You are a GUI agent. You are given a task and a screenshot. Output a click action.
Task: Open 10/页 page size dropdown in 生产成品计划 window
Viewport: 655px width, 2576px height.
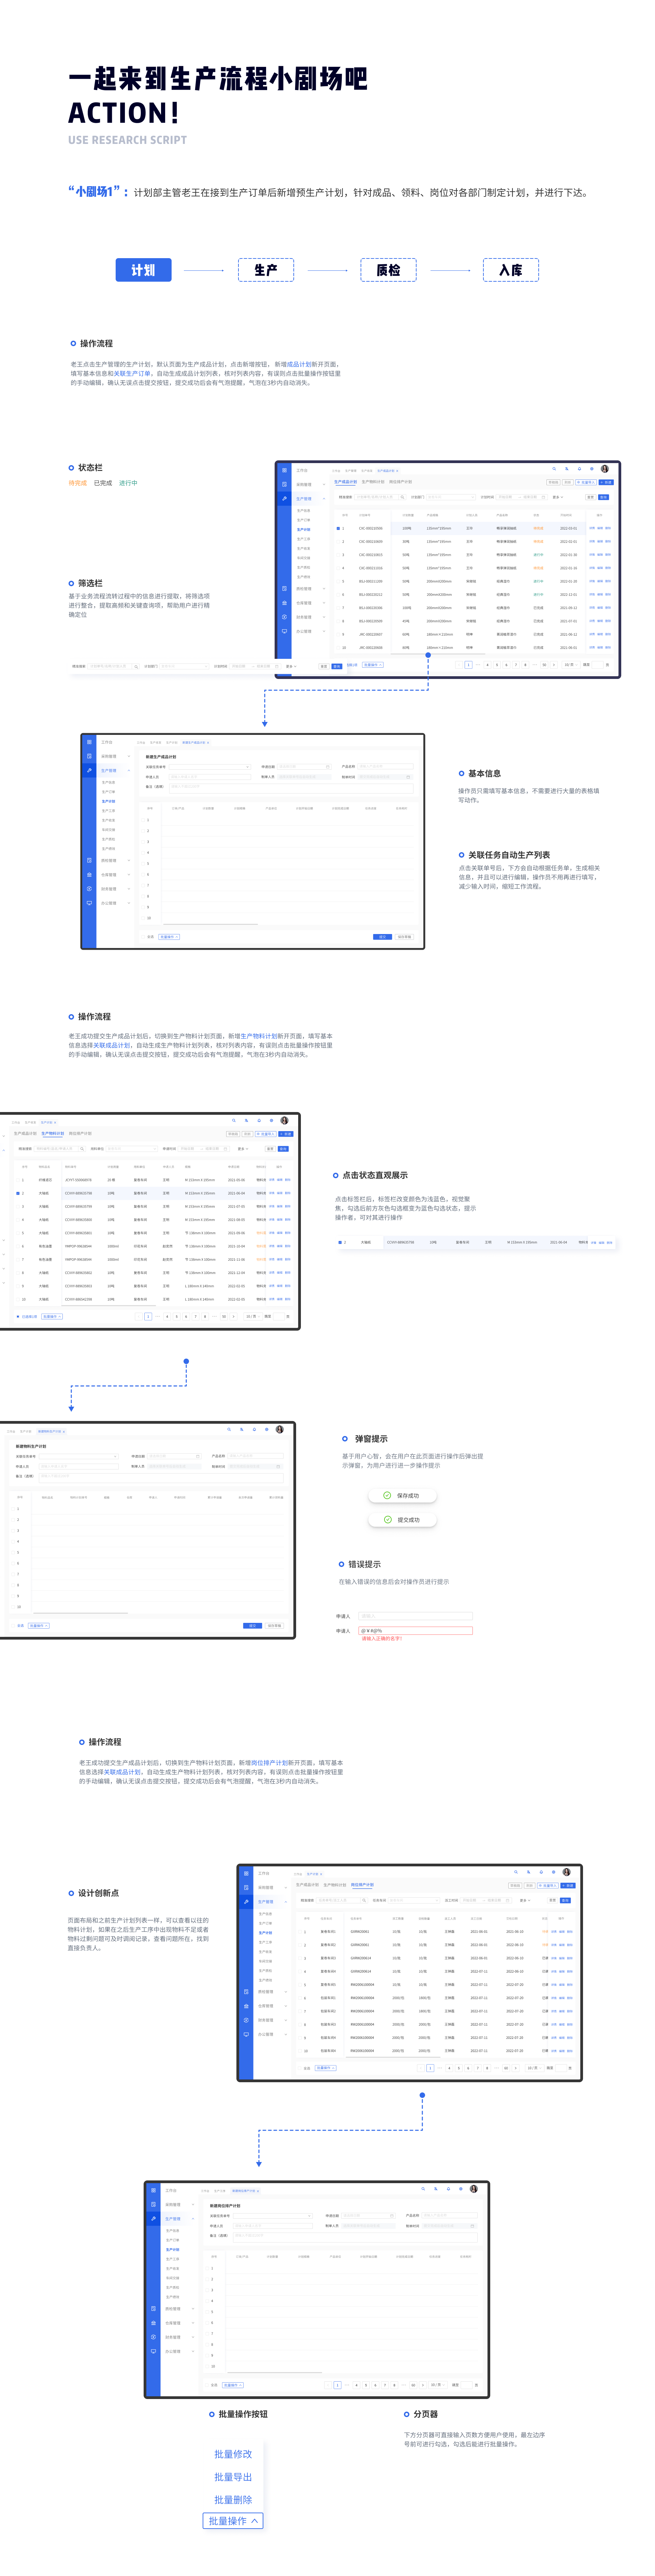tap(571, 665)
